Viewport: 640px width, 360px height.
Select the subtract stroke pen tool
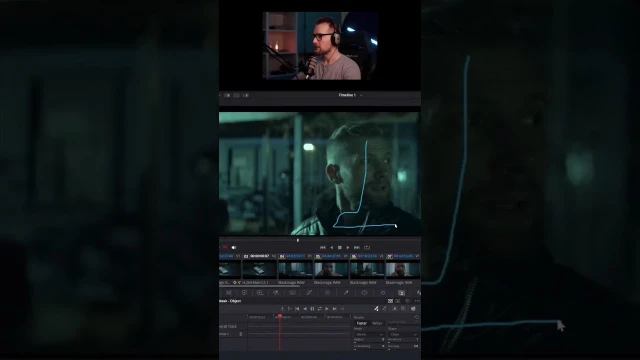(x=384, y=309)
